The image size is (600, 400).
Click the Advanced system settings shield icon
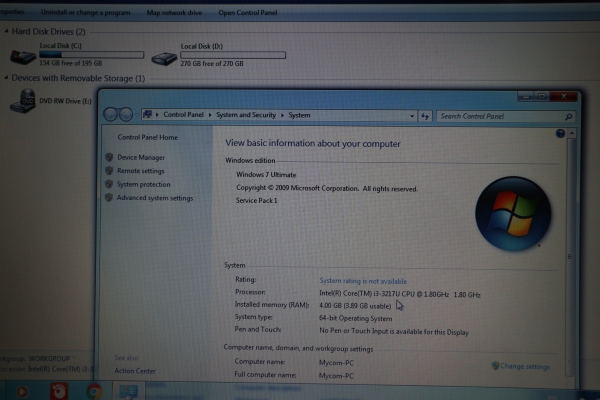point(109,198)
